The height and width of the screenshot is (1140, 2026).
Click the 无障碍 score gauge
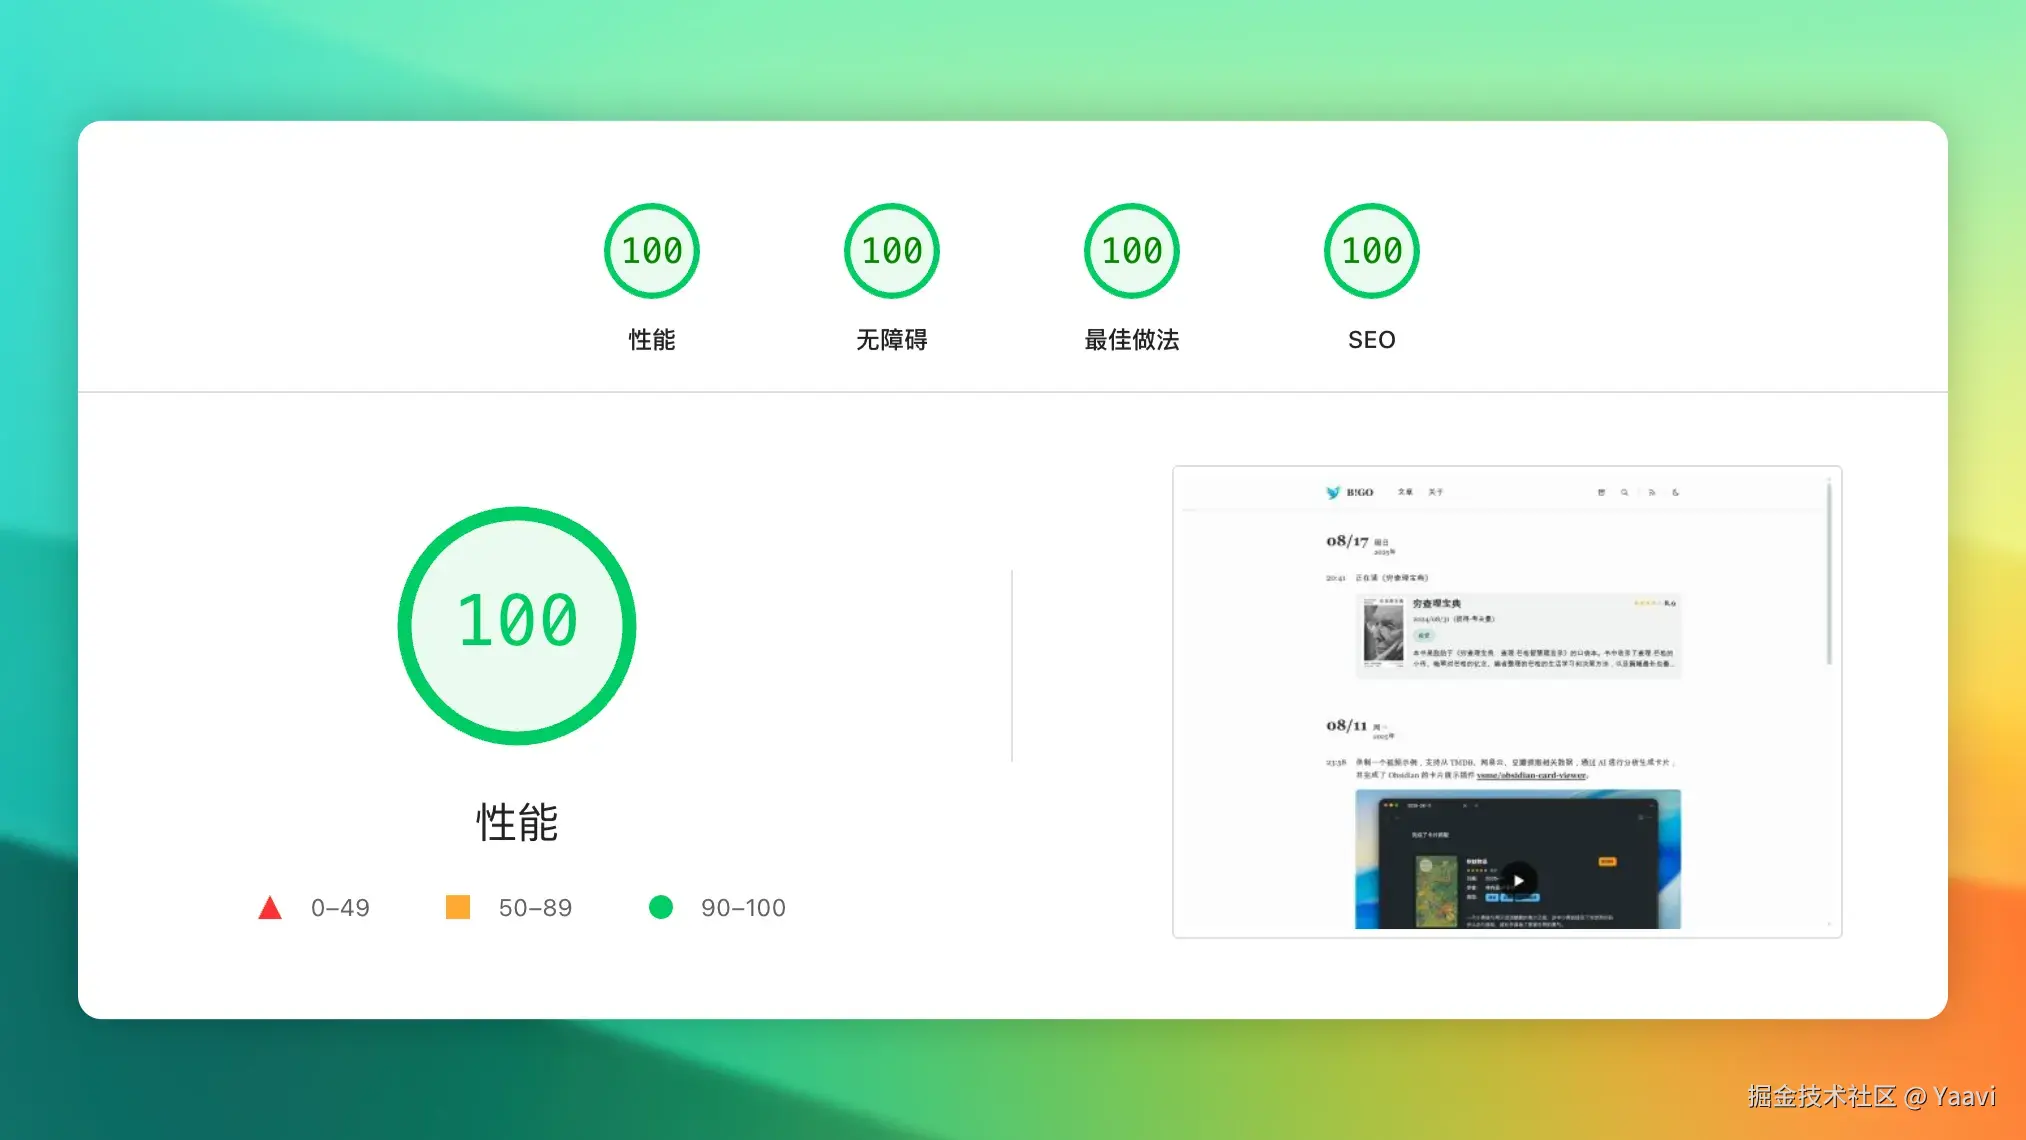tap(891, 251)
